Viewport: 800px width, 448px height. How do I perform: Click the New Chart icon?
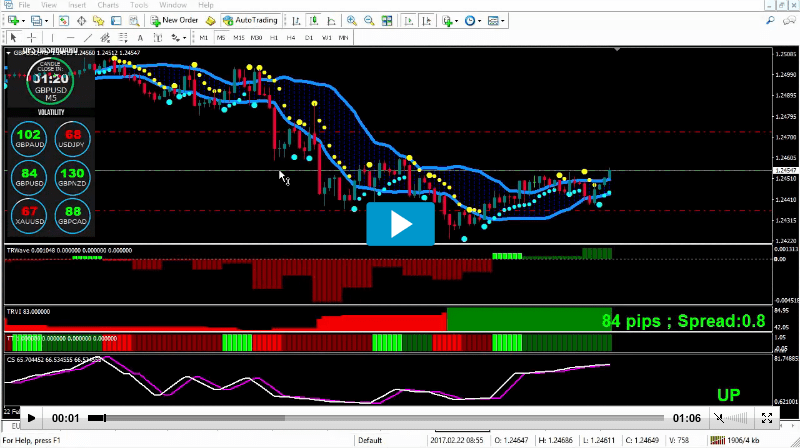[13, 20]
